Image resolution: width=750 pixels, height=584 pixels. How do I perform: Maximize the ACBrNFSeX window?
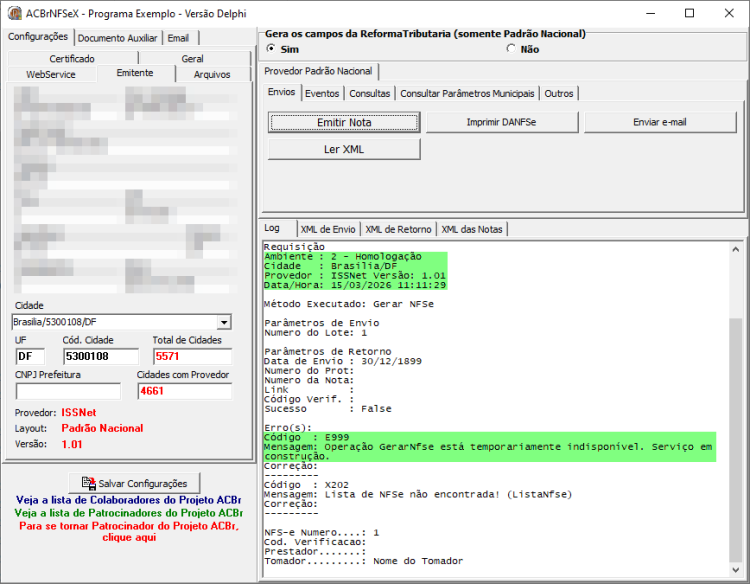(x=689, y=13)
